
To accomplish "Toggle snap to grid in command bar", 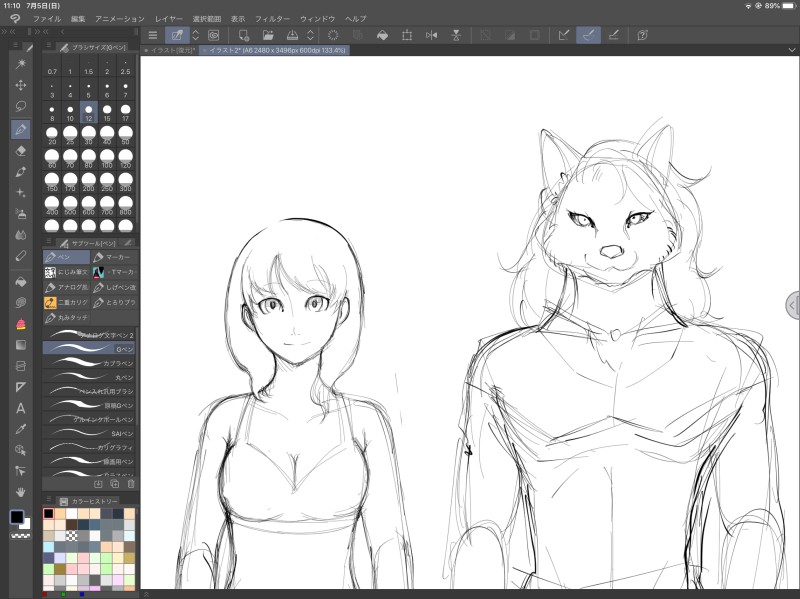I will (613, 35).
